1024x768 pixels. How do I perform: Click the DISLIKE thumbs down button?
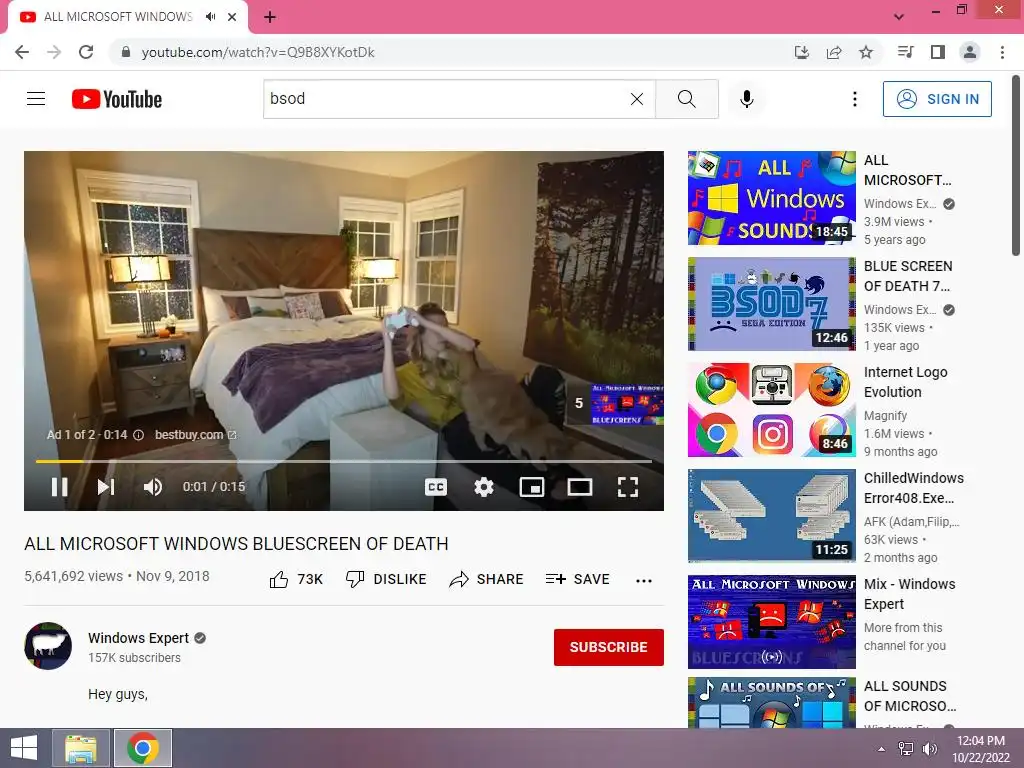click(x=386, y=579)
